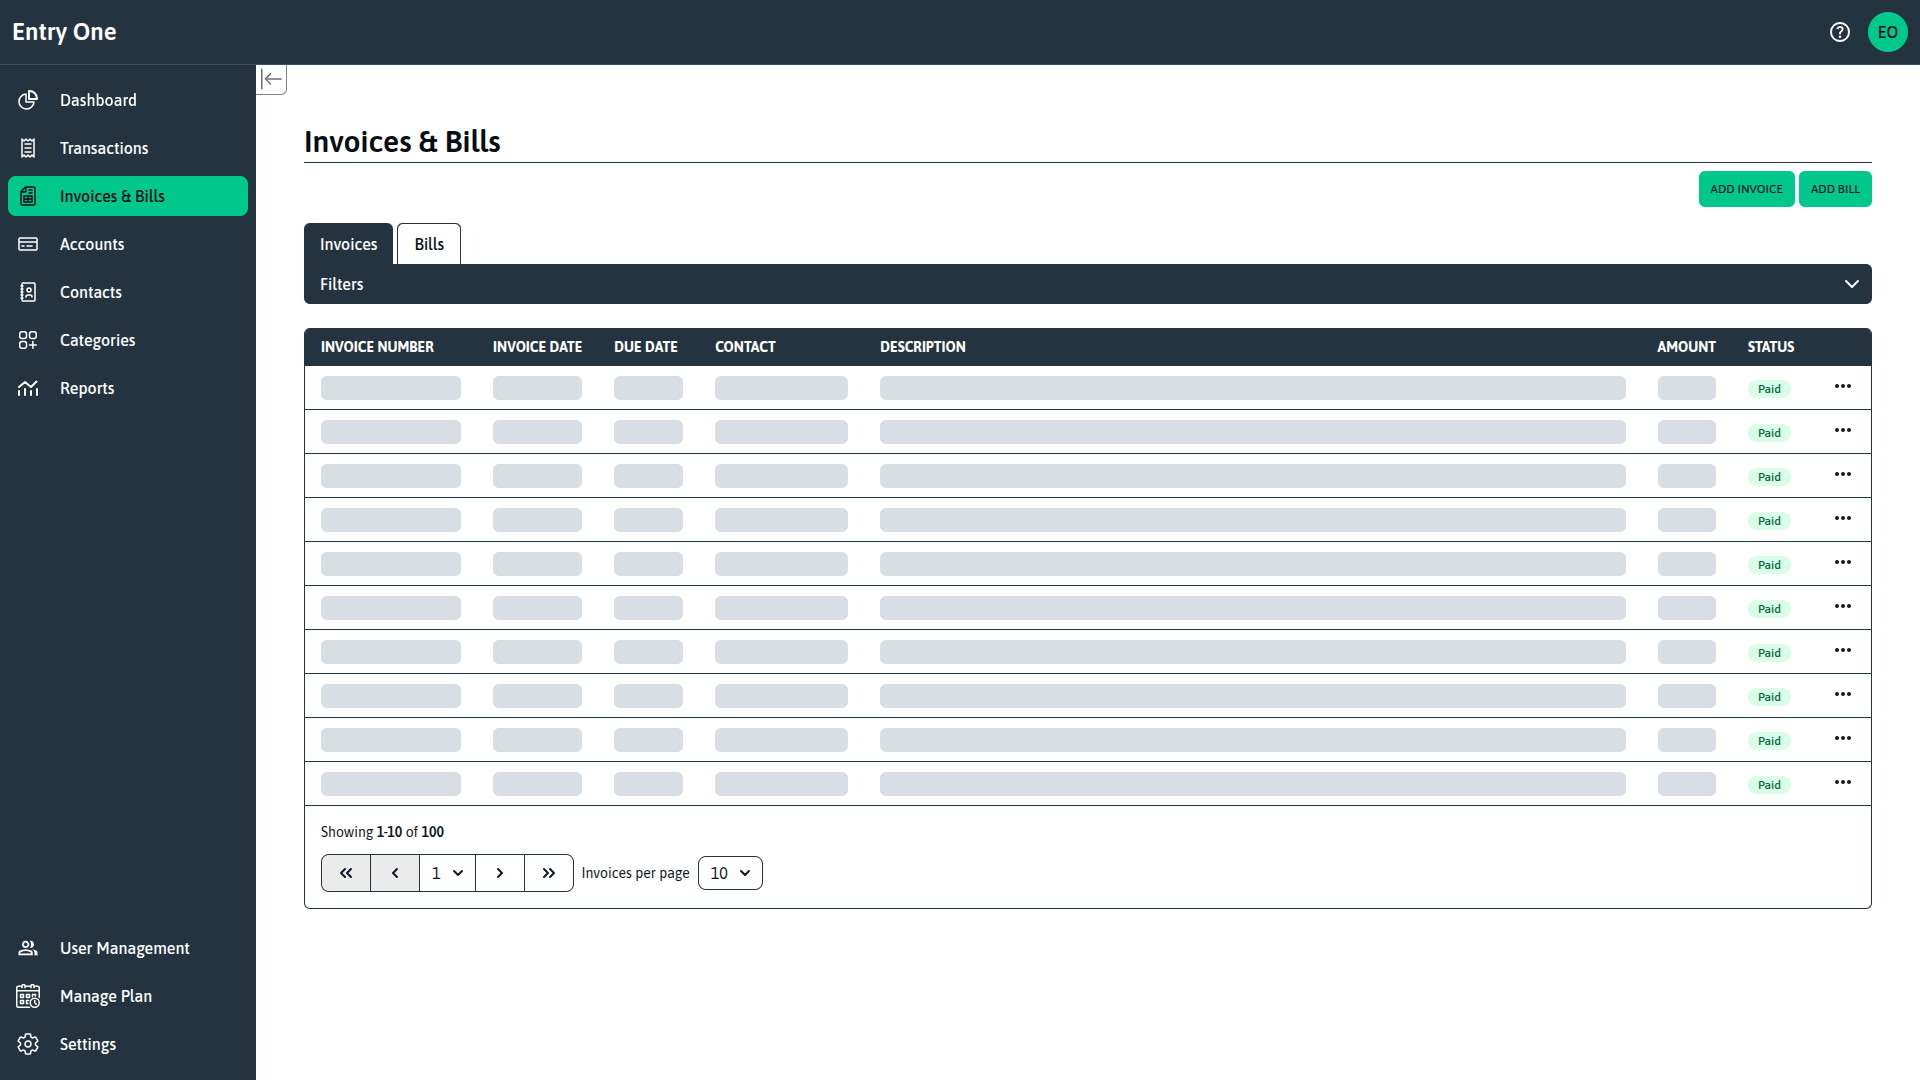Open the help question mark icon
This screenshot has height=1080, width=1920.
tap(1840, 32)
